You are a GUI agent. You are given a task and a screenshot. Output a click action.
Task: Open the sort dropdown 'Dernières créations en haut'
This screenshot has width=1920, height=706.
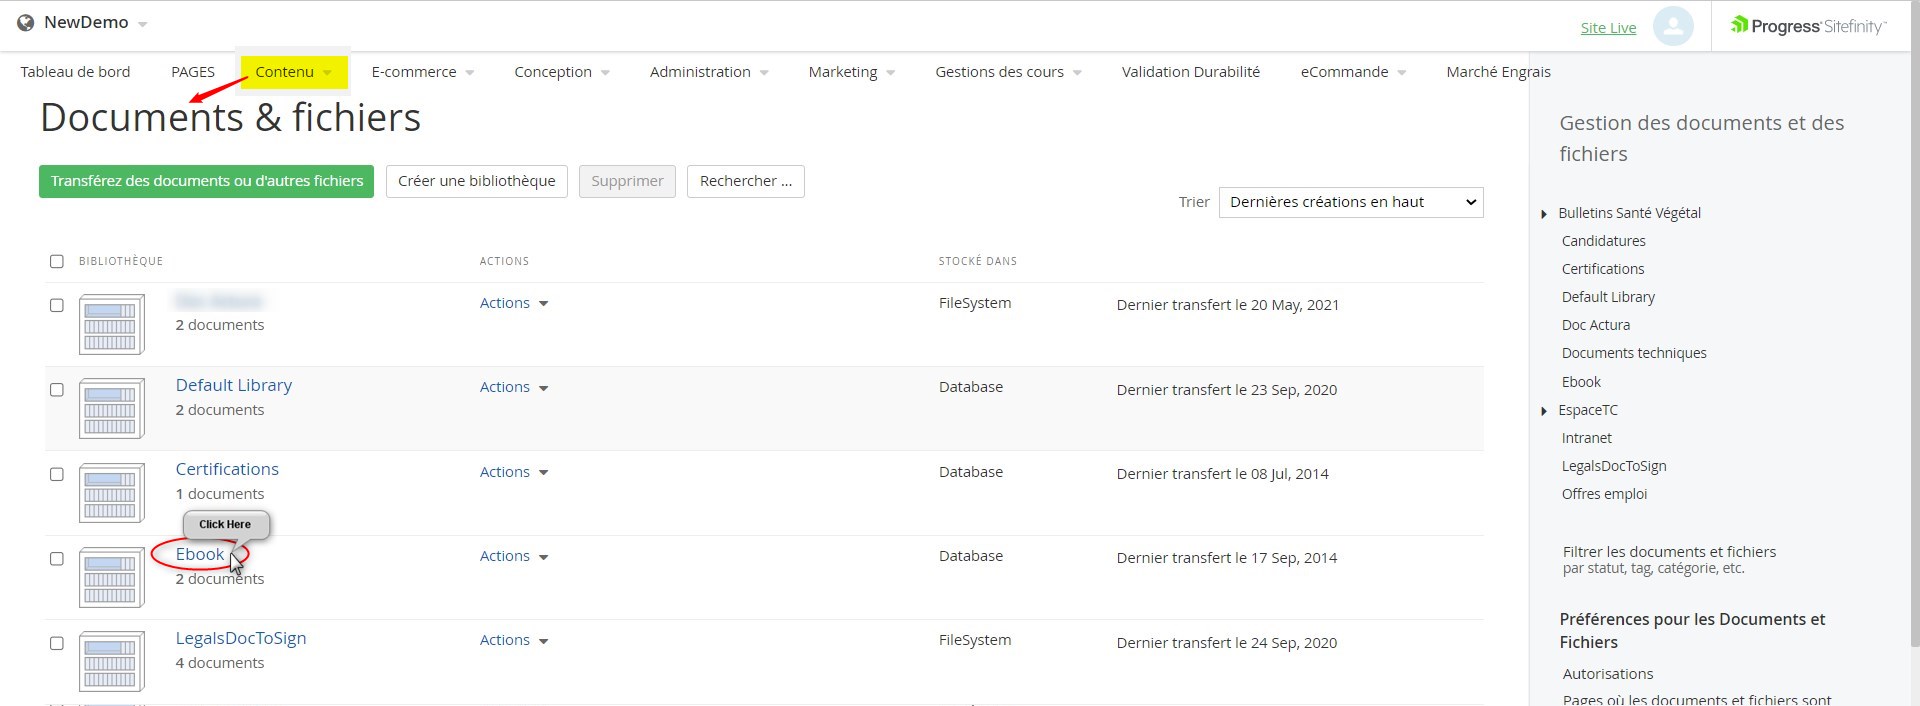(x=1350, y=202)
